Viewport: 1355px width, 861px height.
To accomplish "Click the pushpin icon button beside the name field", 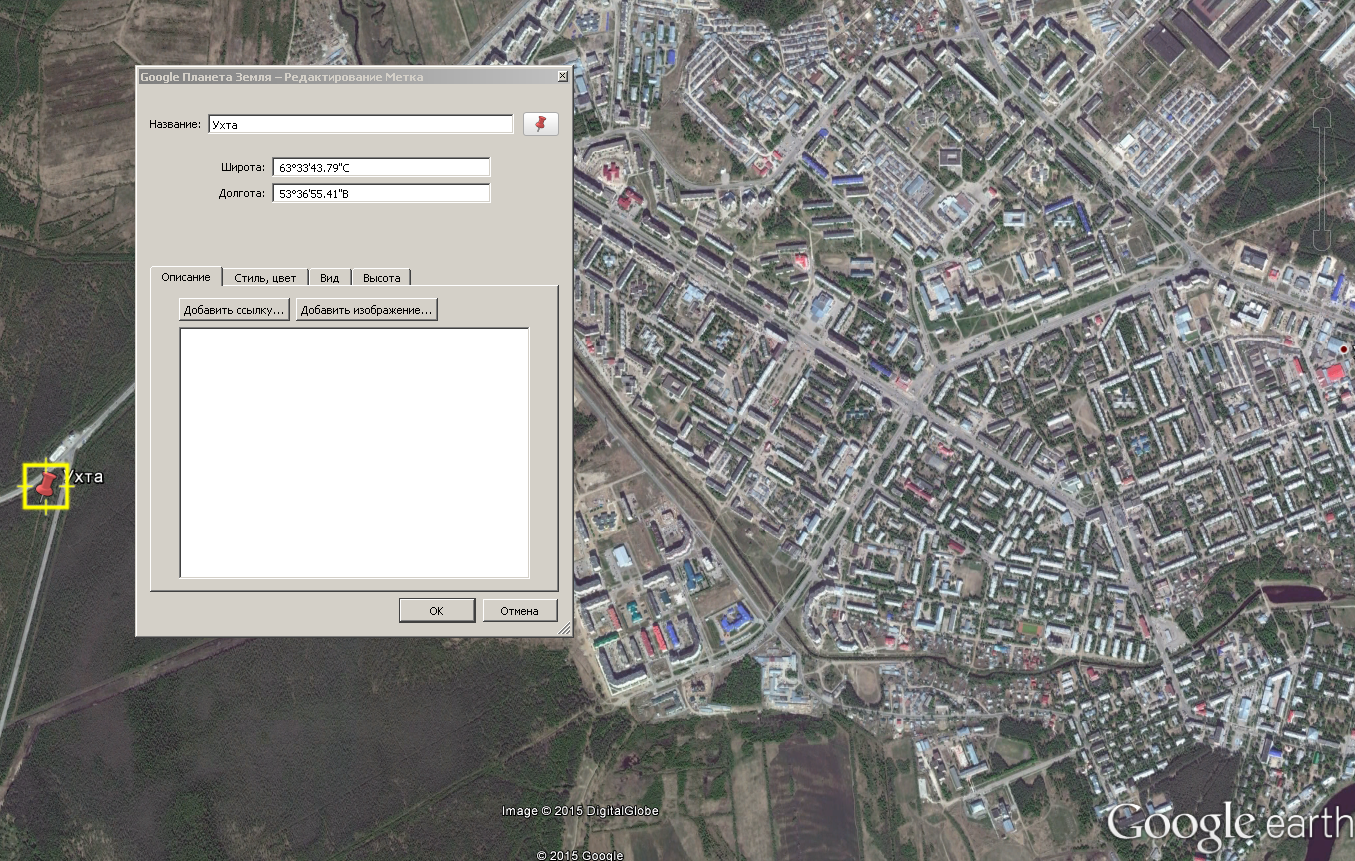I will click(541, 124).
